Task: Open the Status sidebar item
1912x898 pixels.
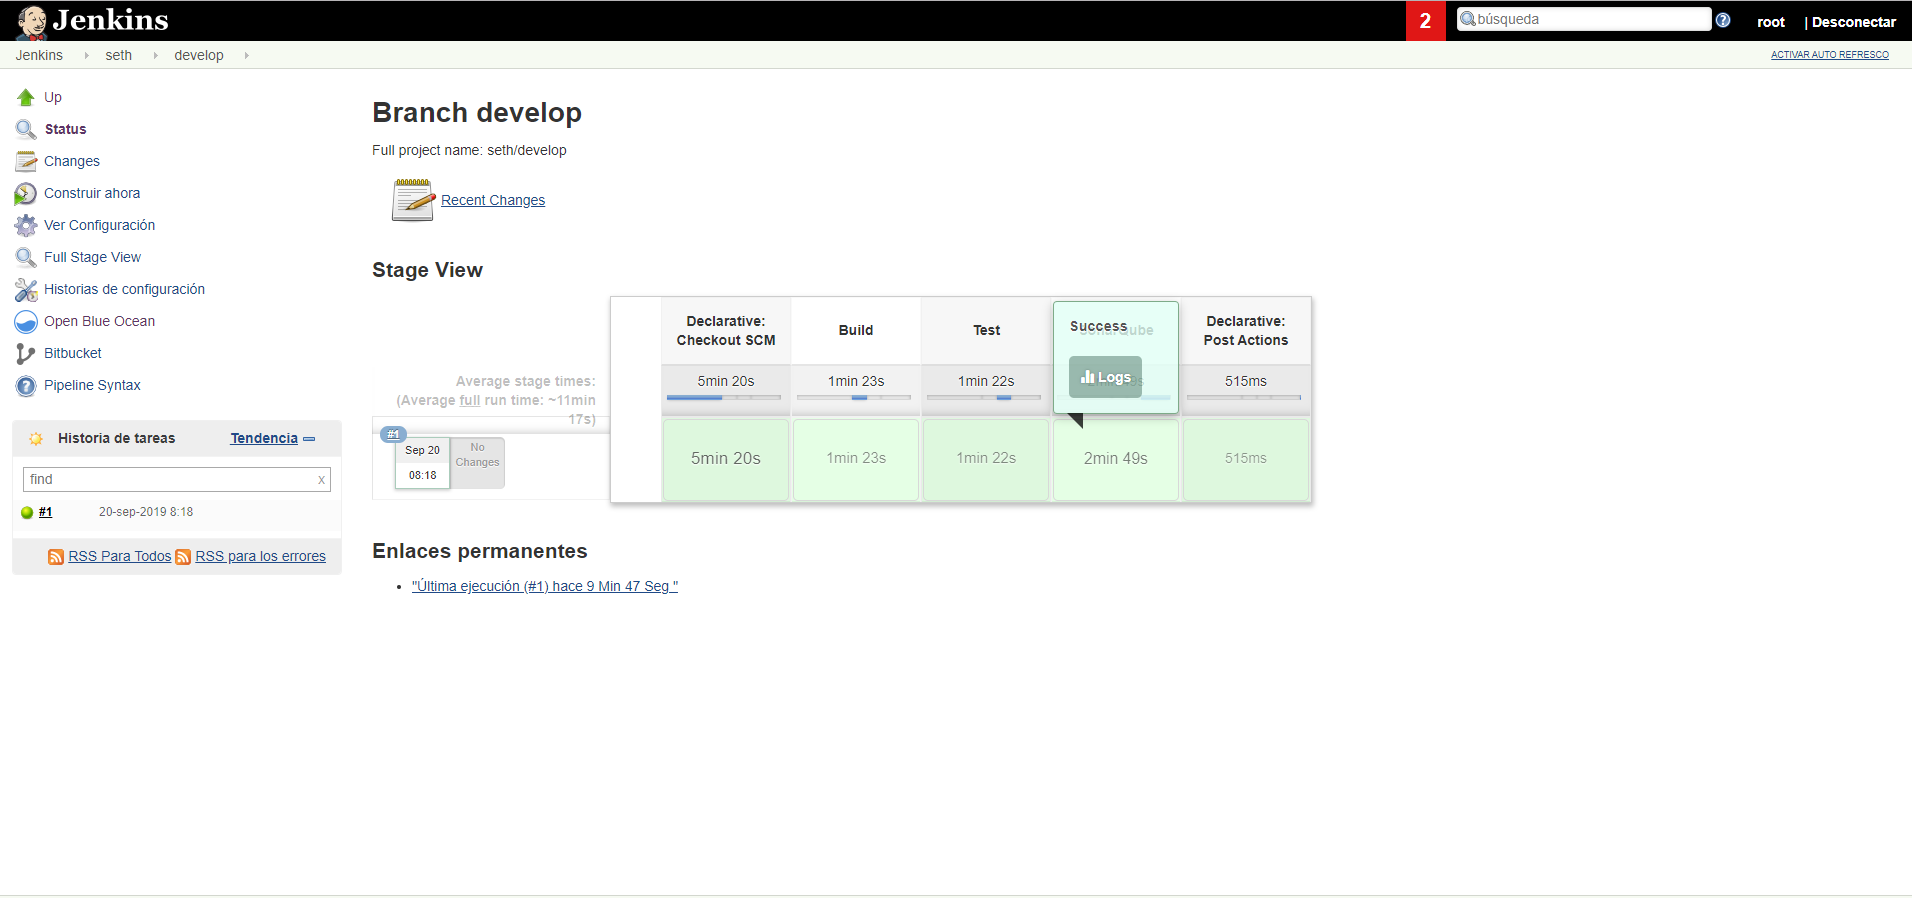Action: tap(65, 129)
